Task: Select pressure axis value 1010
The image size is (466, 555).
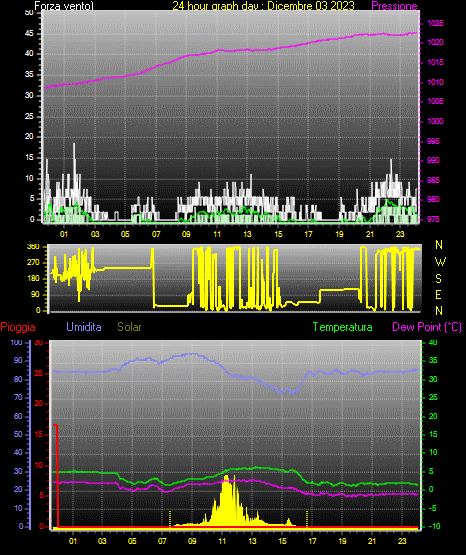Action: point(435,82)
